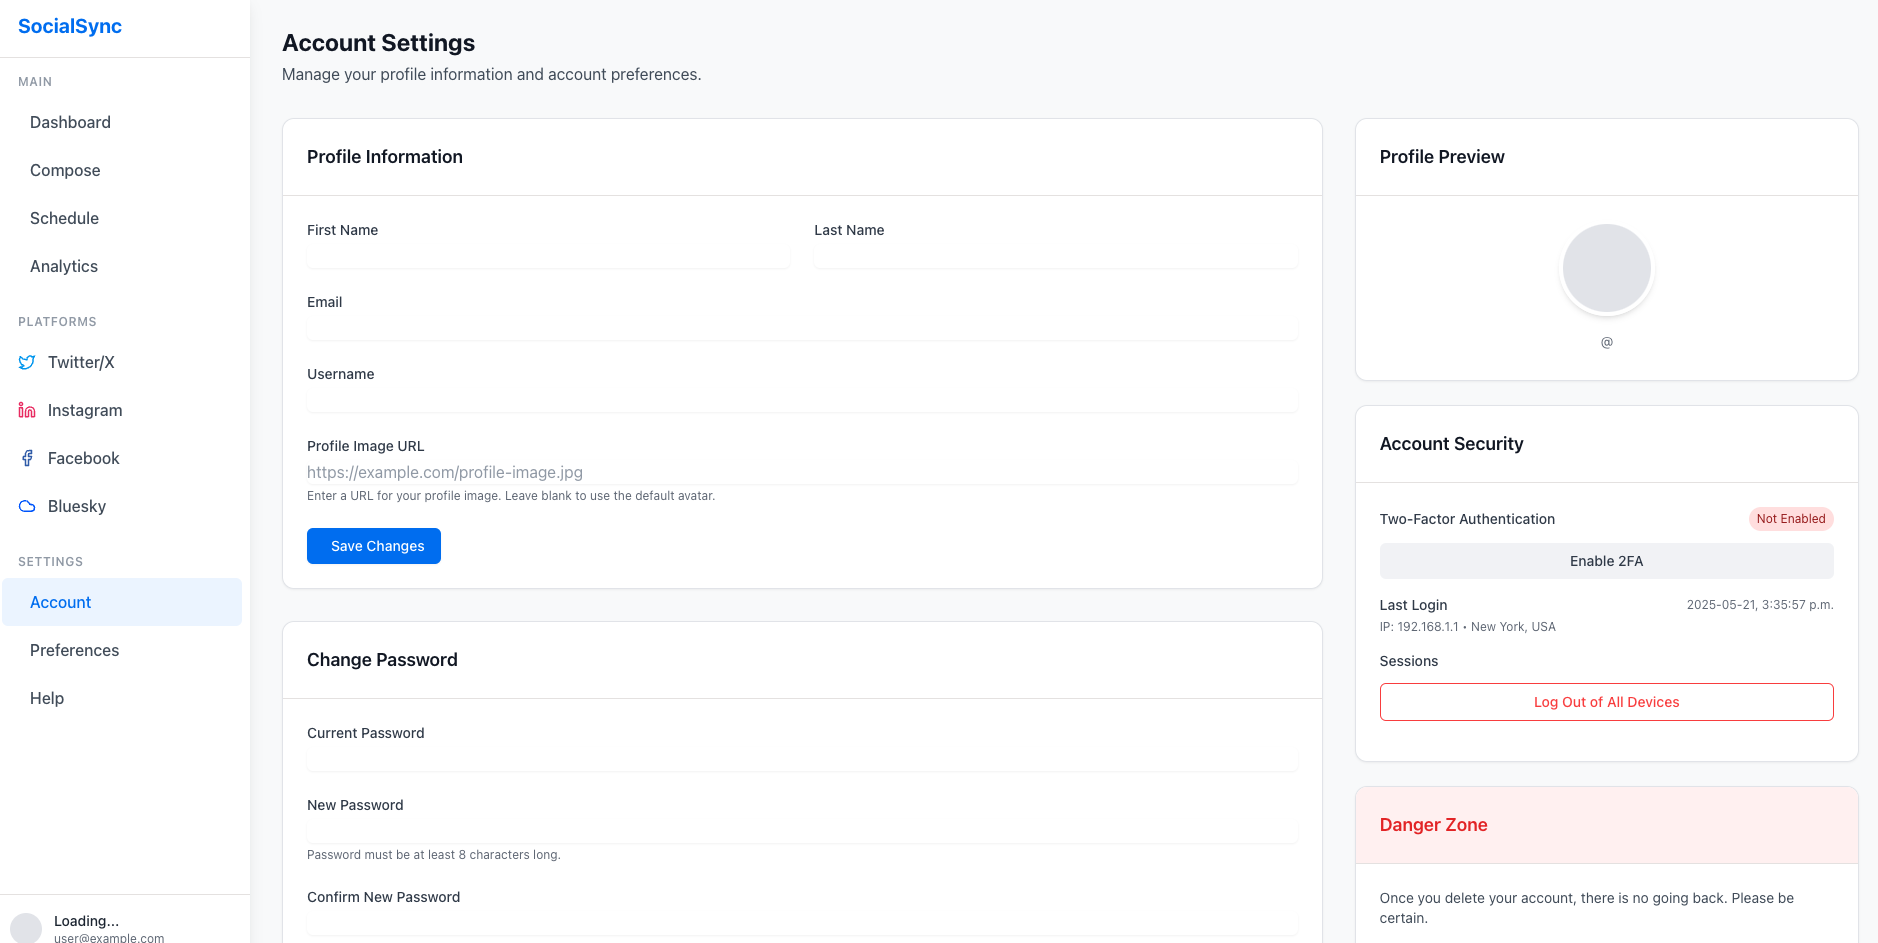Click the Save Changes button
Image resolution: width=1878 pixels, height=943 pixels.
(x=374, y=546)
